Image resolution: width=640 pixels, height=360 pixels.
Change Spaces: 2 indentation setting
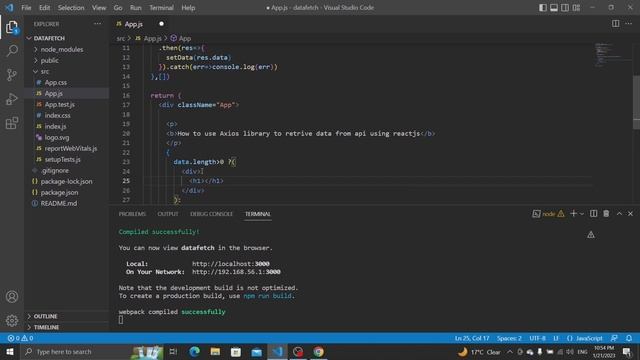(509, 338)
